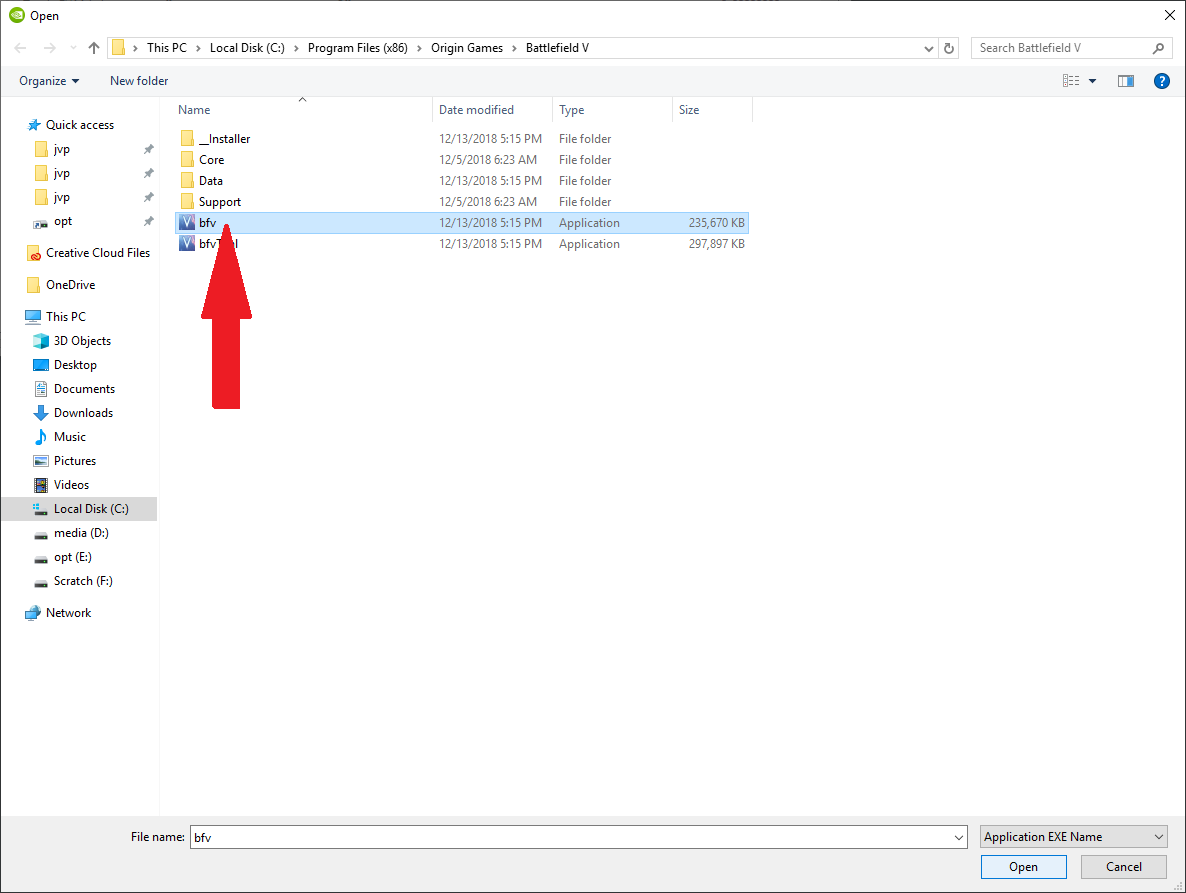Viewport: 1186px width, 893px height.
Task: Open the Documents folder
Action: click(x=84, y=389)
